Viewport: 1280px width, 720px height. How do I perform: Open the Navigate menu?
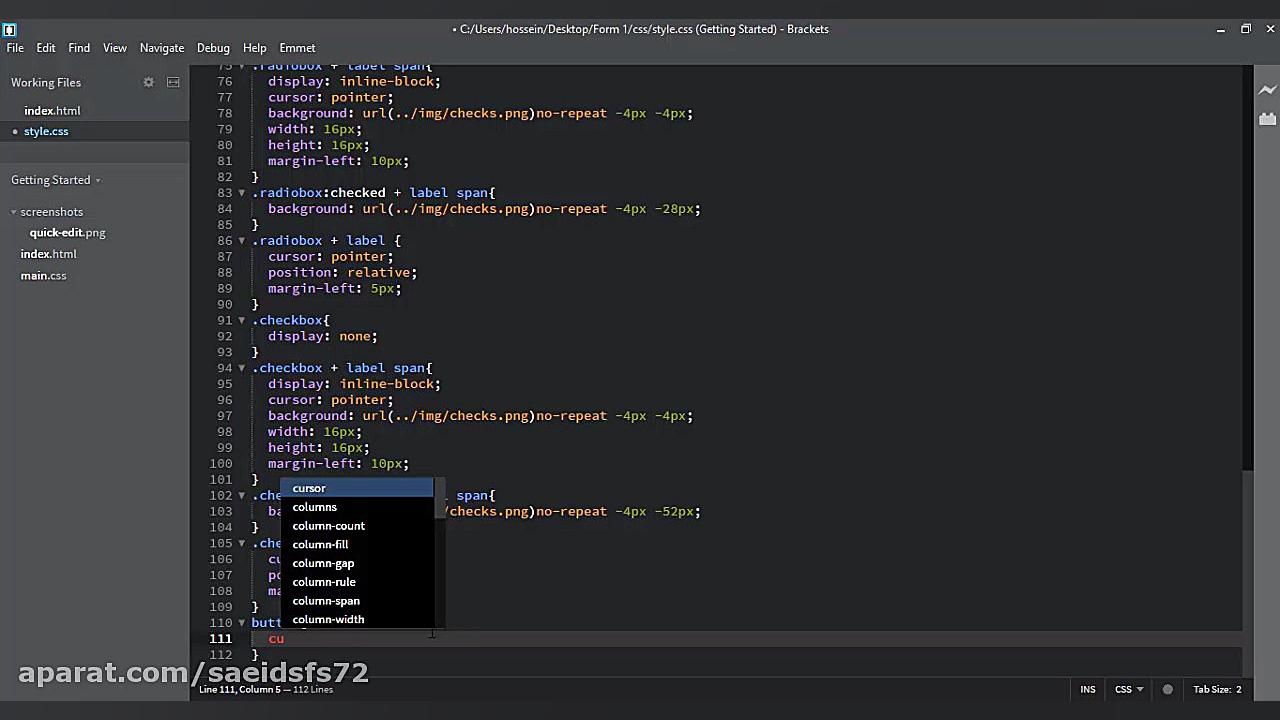(x=162, y=48)
